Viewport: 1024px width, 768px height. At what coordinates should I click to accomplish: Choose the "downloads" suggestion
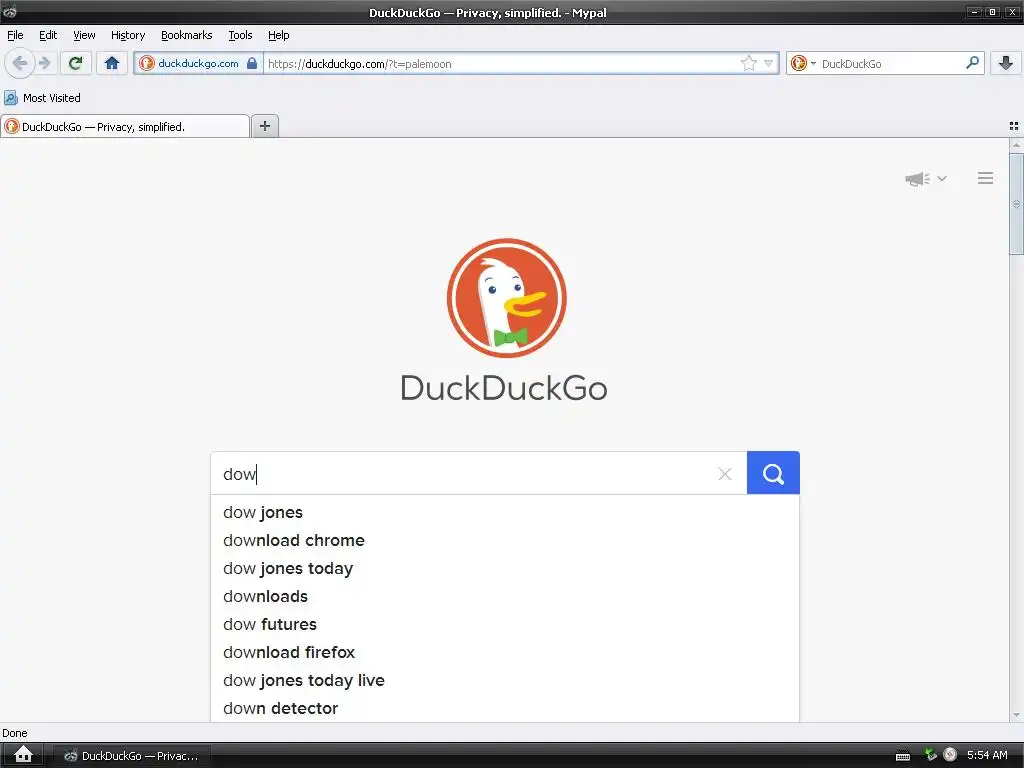tap(505, 597)
